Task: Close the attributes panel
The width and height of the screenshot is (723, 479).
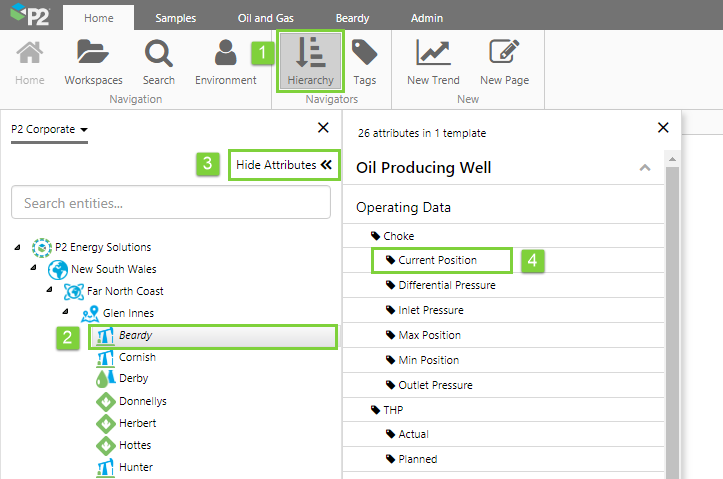Action: tap(663, 128)
